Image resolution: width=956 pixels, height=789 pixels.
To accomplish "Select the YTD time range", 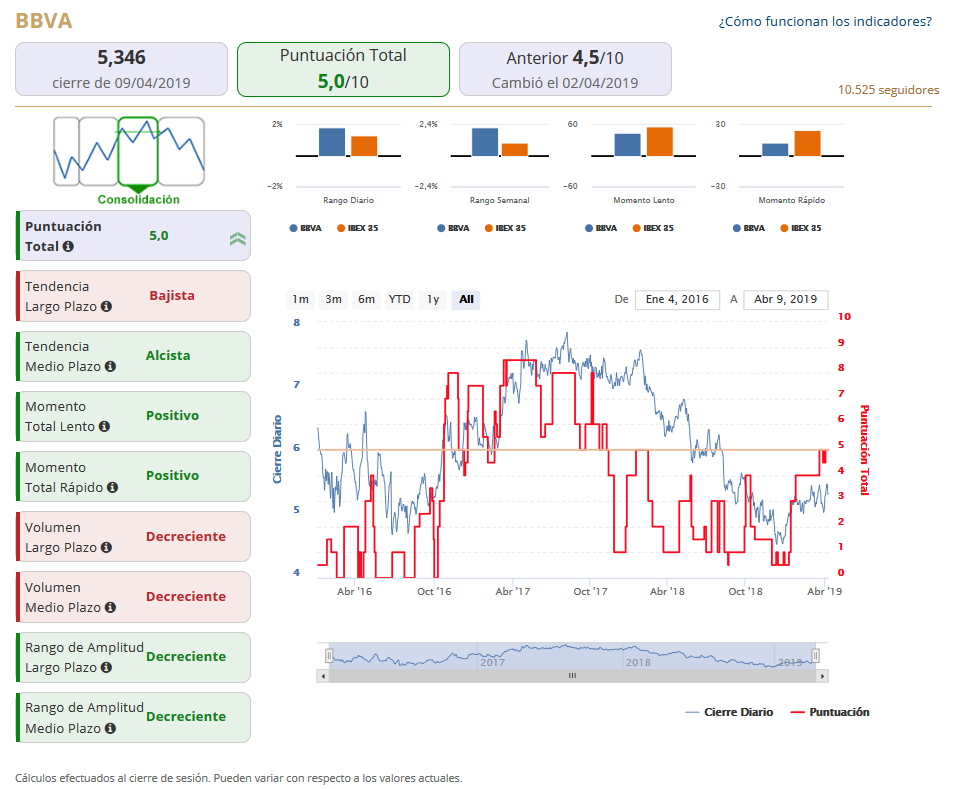I will point(399,299).
